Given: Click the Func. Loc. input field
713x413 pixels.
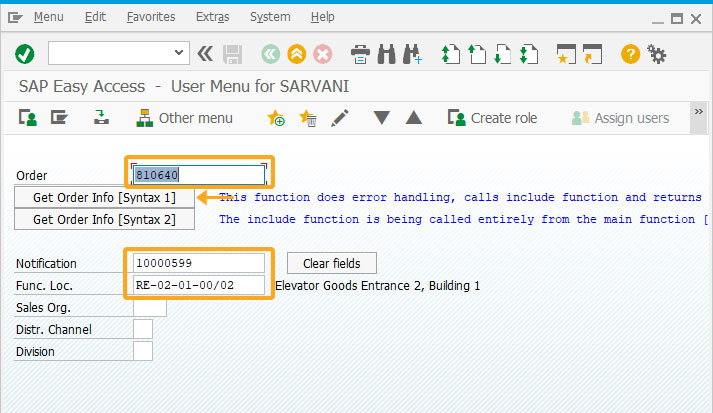Looking at the screenshot, I should 199,285.
